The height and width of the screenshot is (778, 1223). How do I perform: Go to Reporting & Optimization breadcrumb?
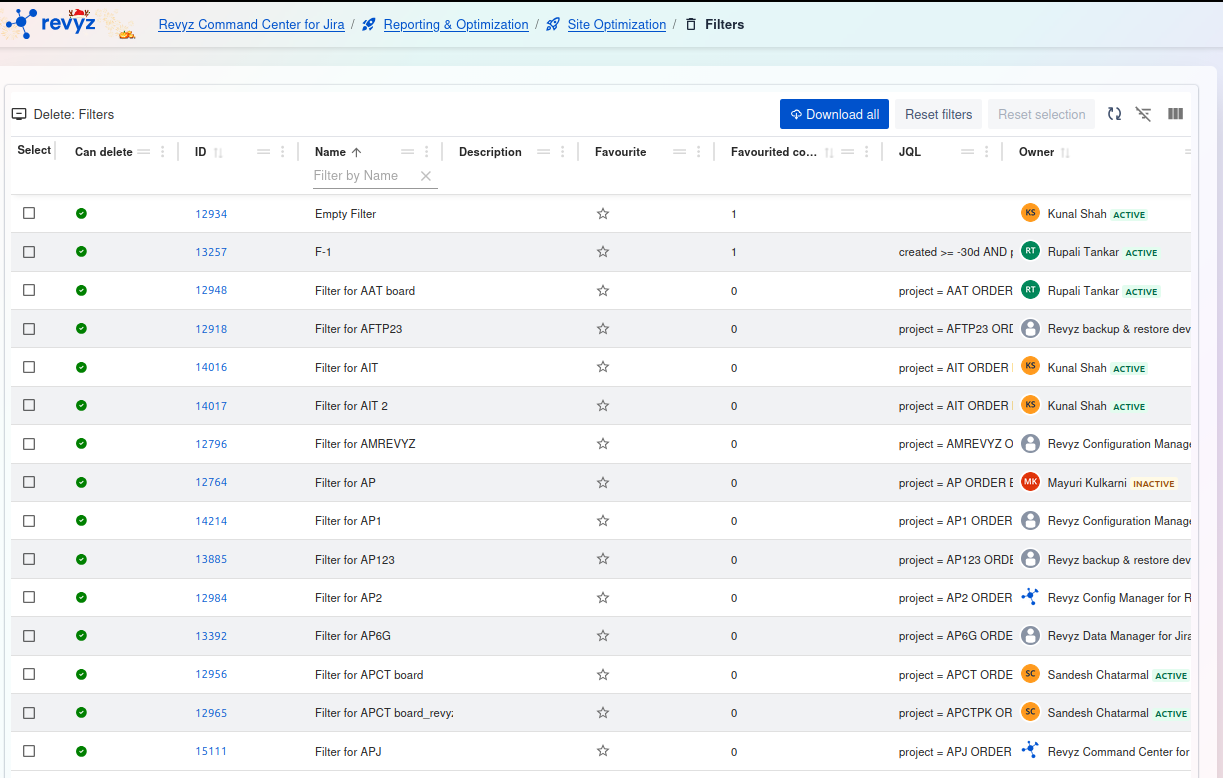click(x=455, y=25)
